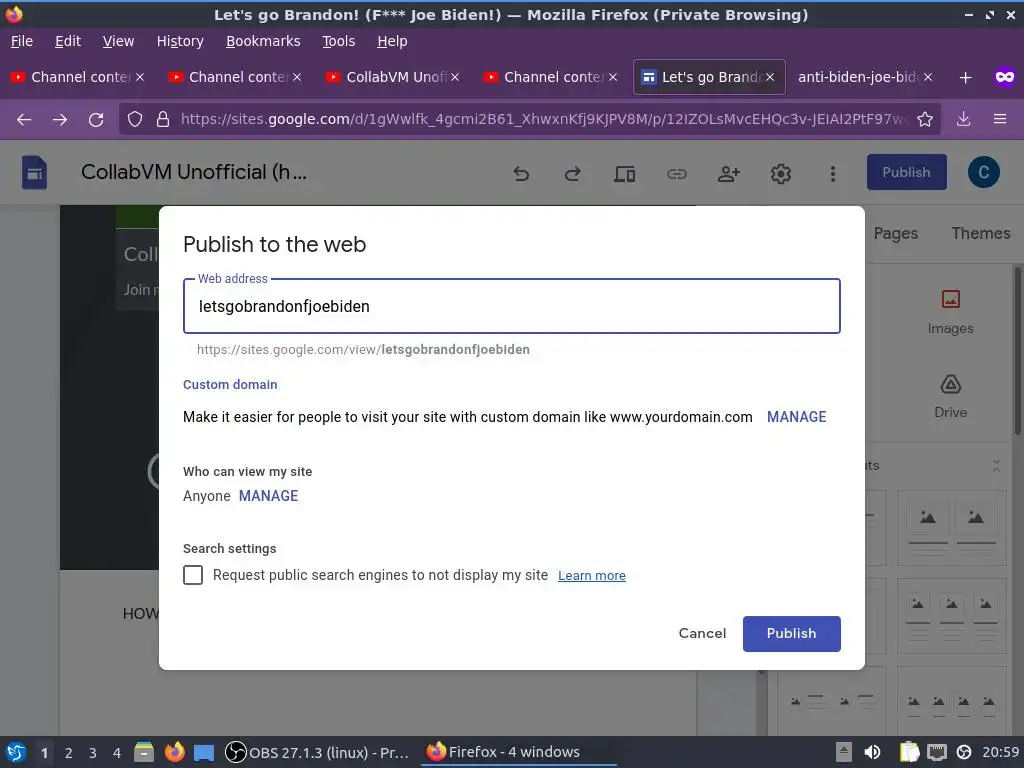This screenshot has width=1024, height=768.
Task: Click the Google Sites logo icon
Action: click(34, 172)
